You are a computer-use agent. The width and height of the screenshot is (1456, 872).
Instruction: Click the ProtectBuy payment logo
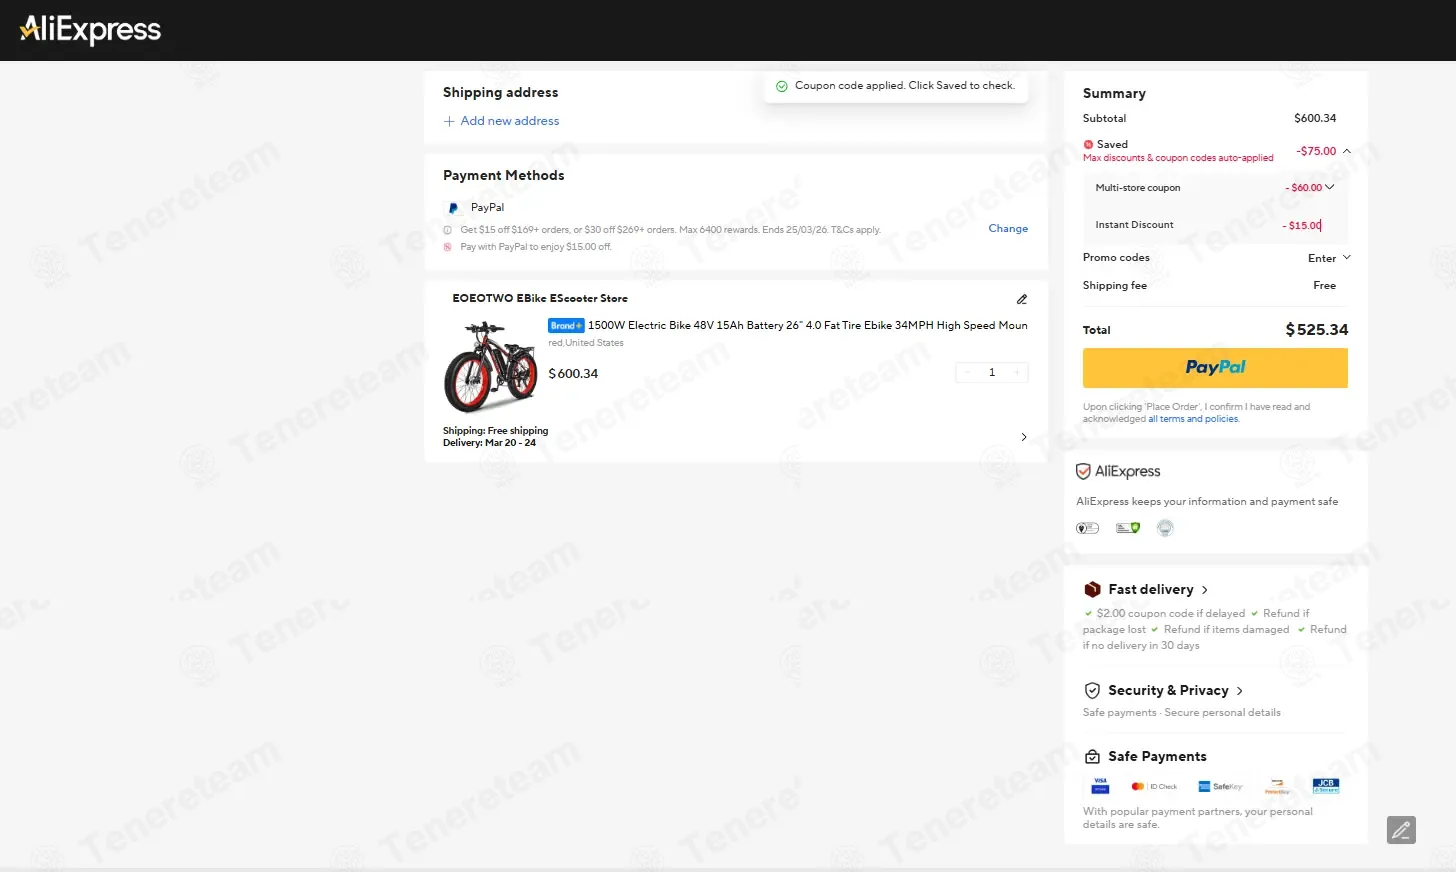[x=1277, y=787]
